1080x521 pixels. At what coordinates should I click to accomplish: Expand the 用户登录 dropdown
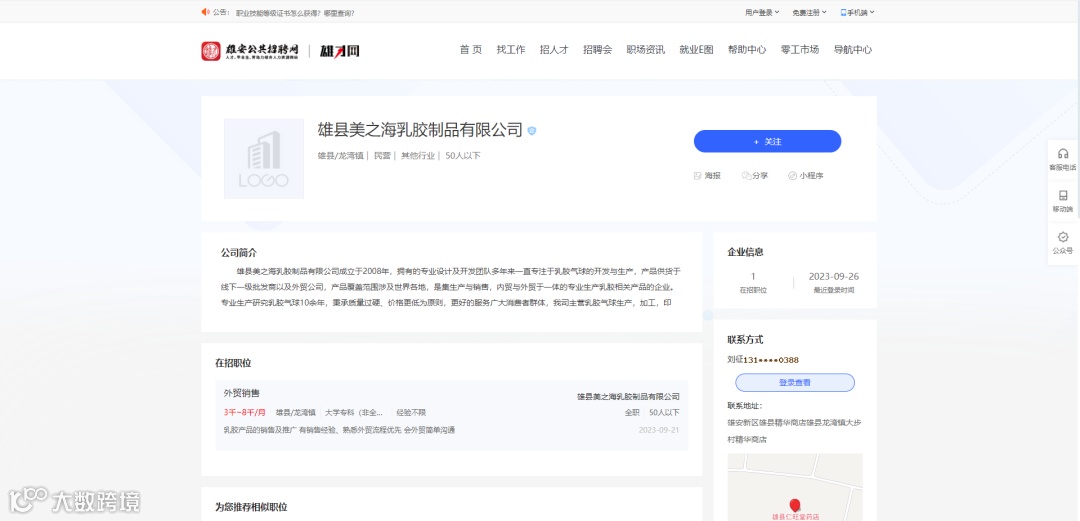click(x=762, y=12)
